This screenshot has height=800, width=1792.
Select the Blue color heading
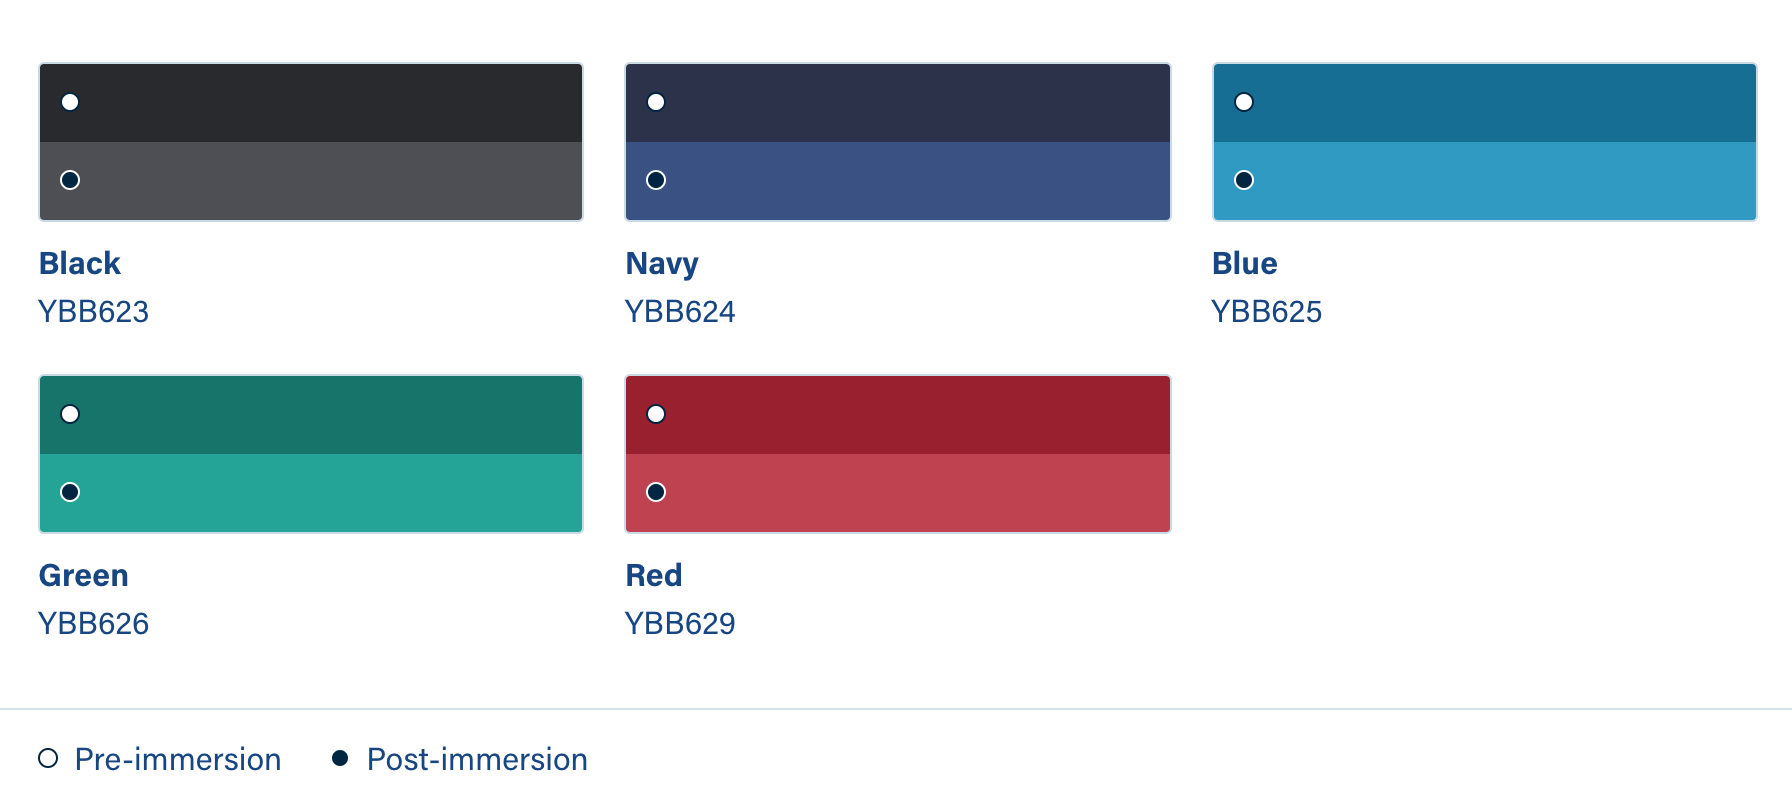pyautogui.click(x=1245, y=263)
